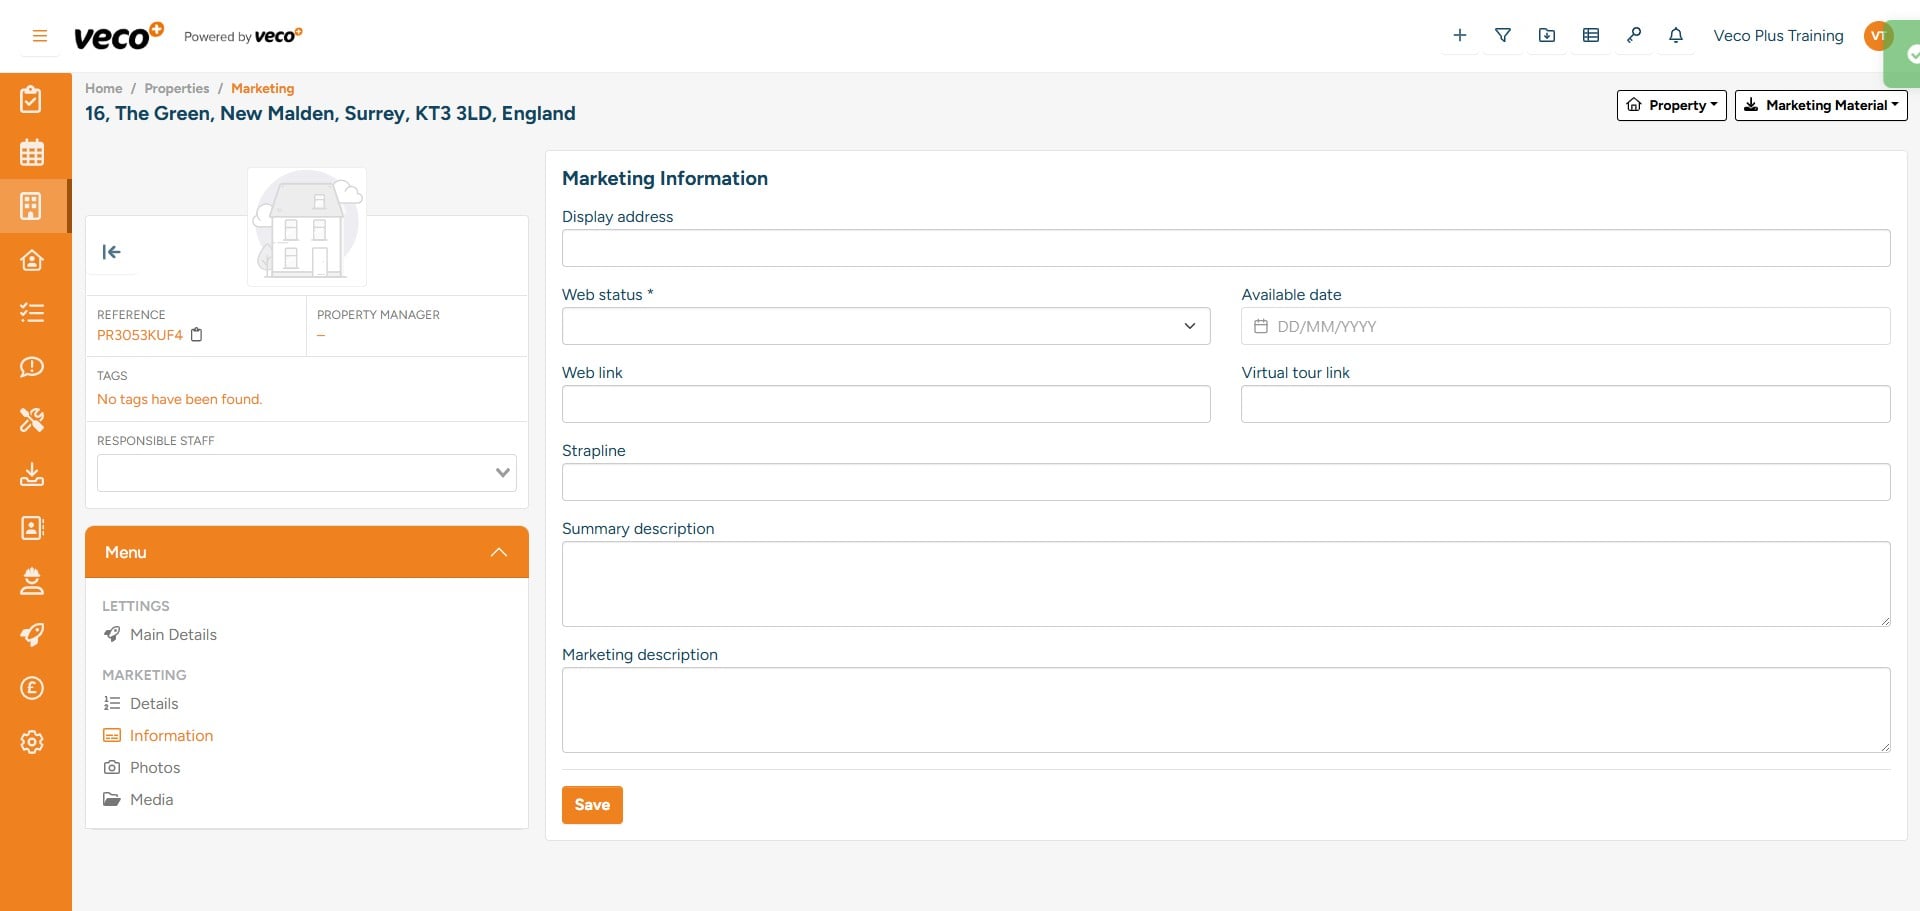This screenshot has height=911, width=1920.
Task: Click the collapse panel arrow icon
Action: pyautogui.click(x=112, y=252)
